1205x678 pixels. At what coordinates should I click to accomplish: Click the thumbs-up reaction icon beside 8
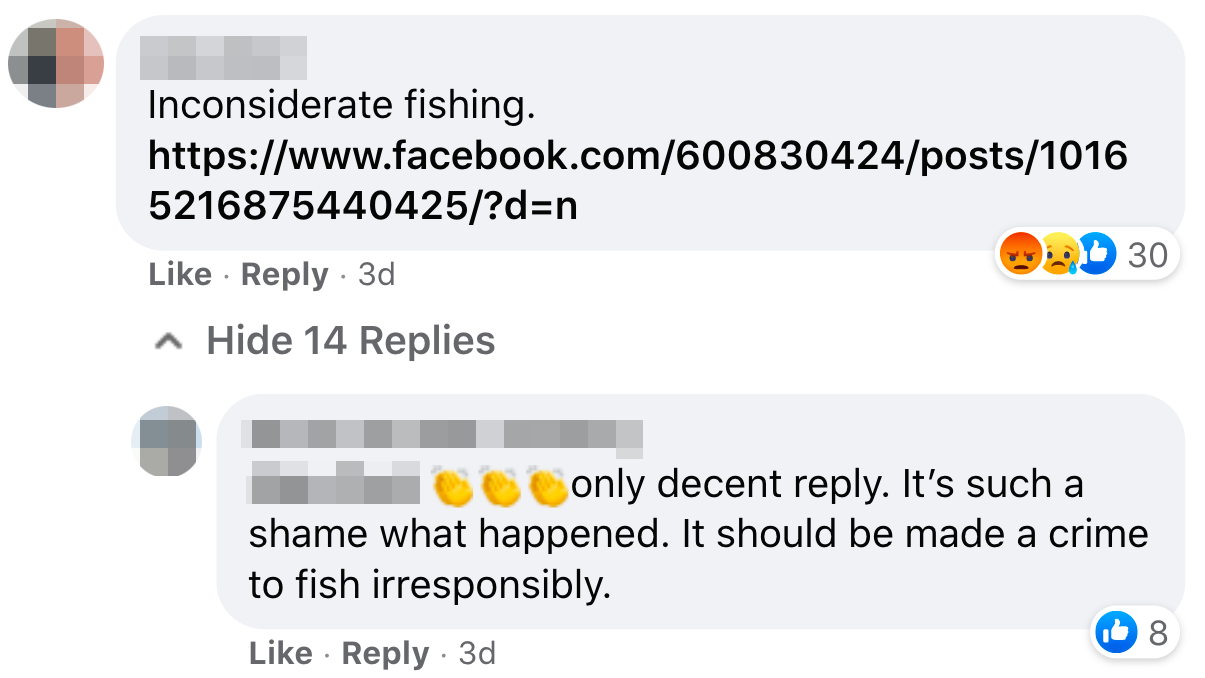click(x=1116, y=631)
